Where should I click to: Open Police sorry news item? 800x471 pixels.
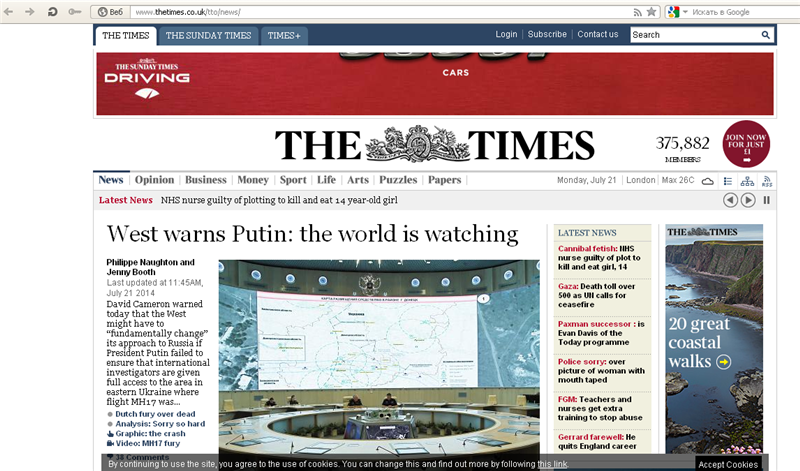pyautogui.click(x=601, y=371)
